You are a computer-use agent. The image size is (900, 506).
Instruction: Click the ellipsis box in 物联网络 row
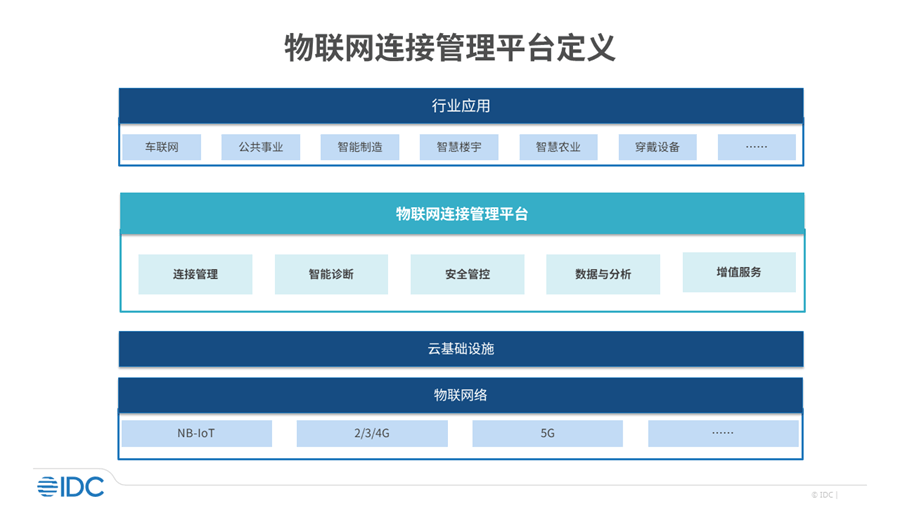[x=723, y=434]
